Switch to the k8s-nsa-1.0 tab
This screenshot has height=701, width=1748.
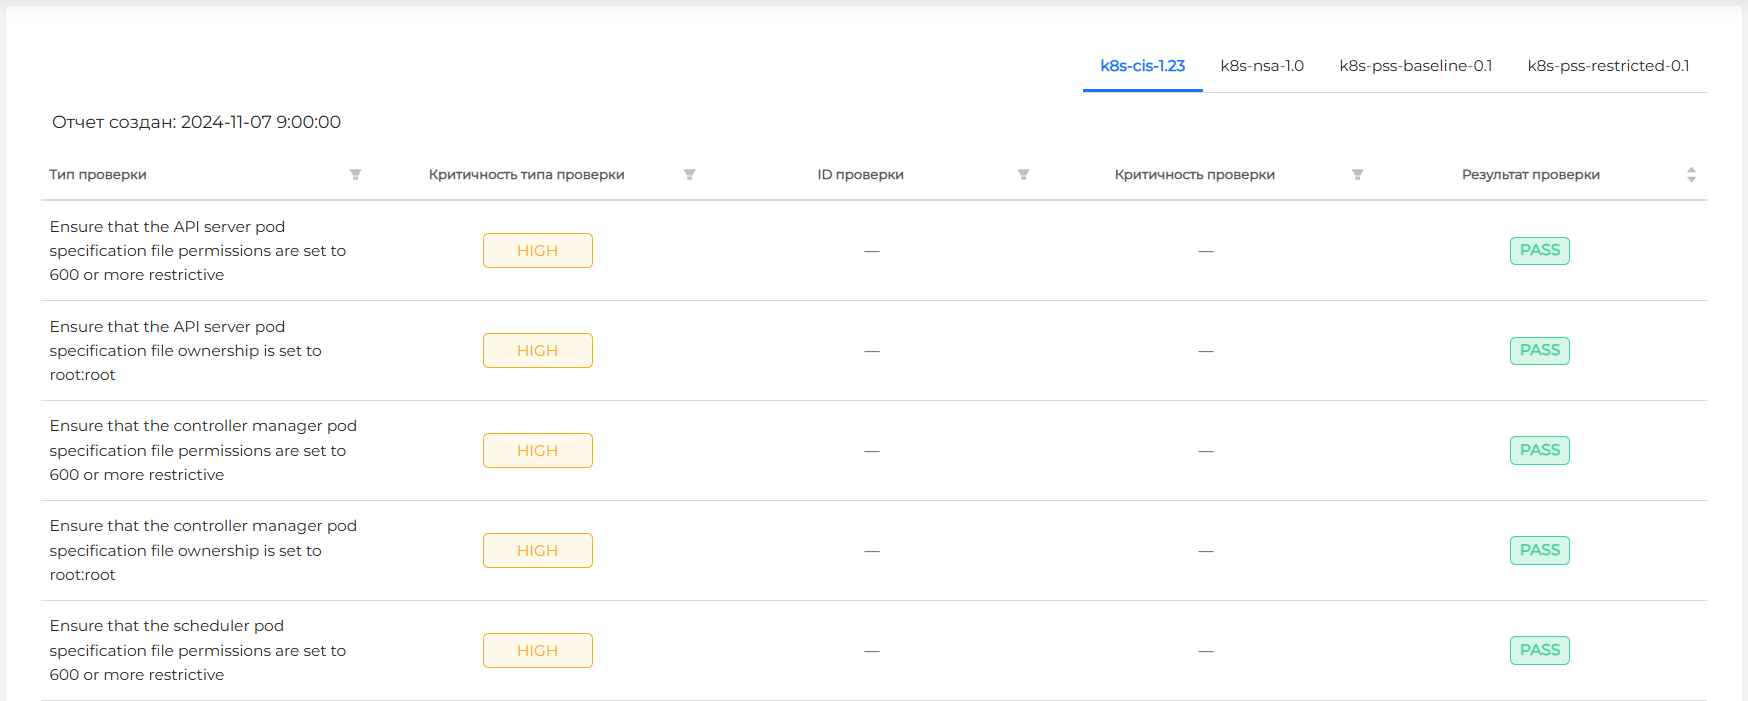click(1262, 66)
